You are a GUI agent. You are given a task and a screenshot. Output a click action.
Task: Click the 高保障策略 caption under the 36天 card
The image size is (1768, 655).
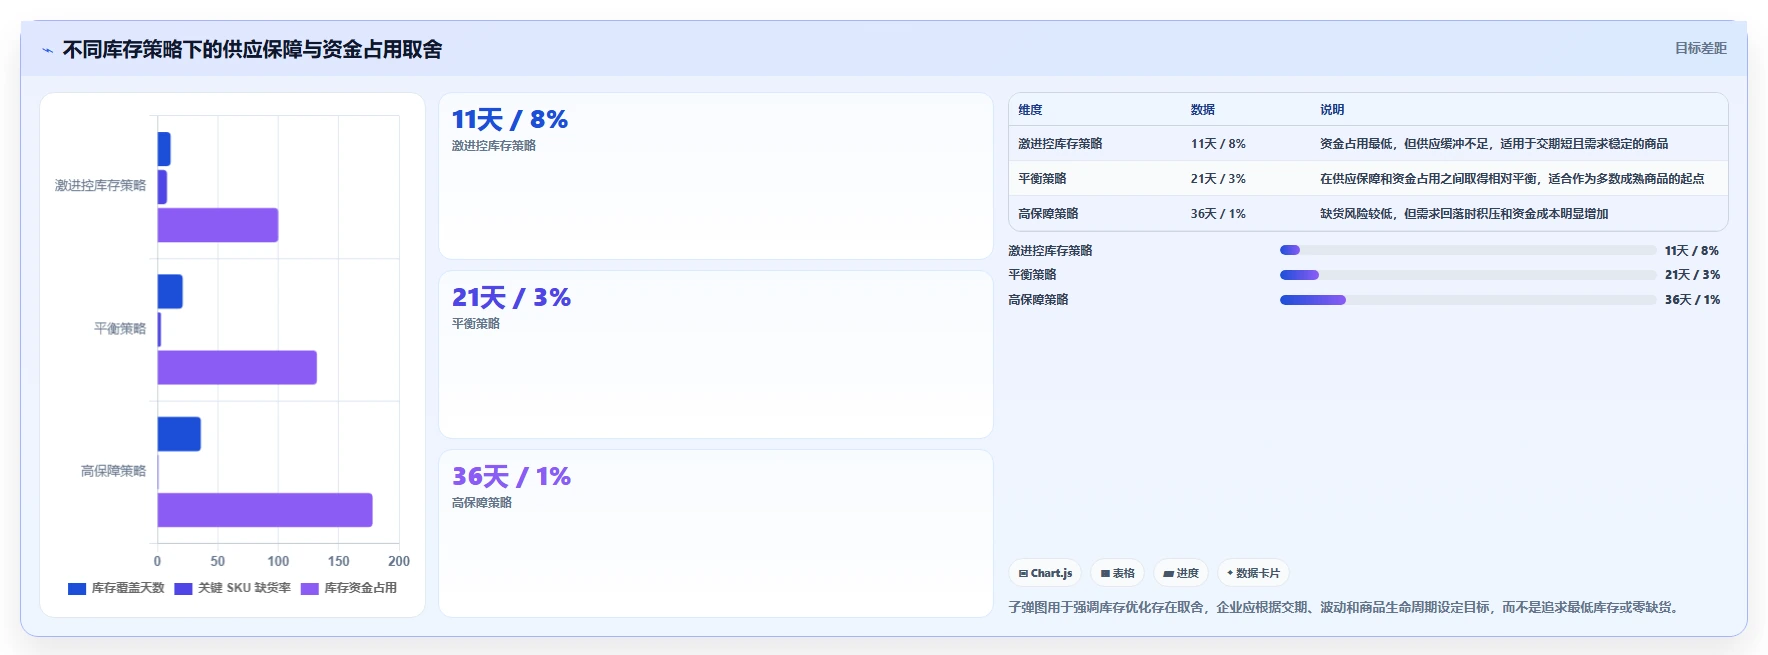pos(482,503)
